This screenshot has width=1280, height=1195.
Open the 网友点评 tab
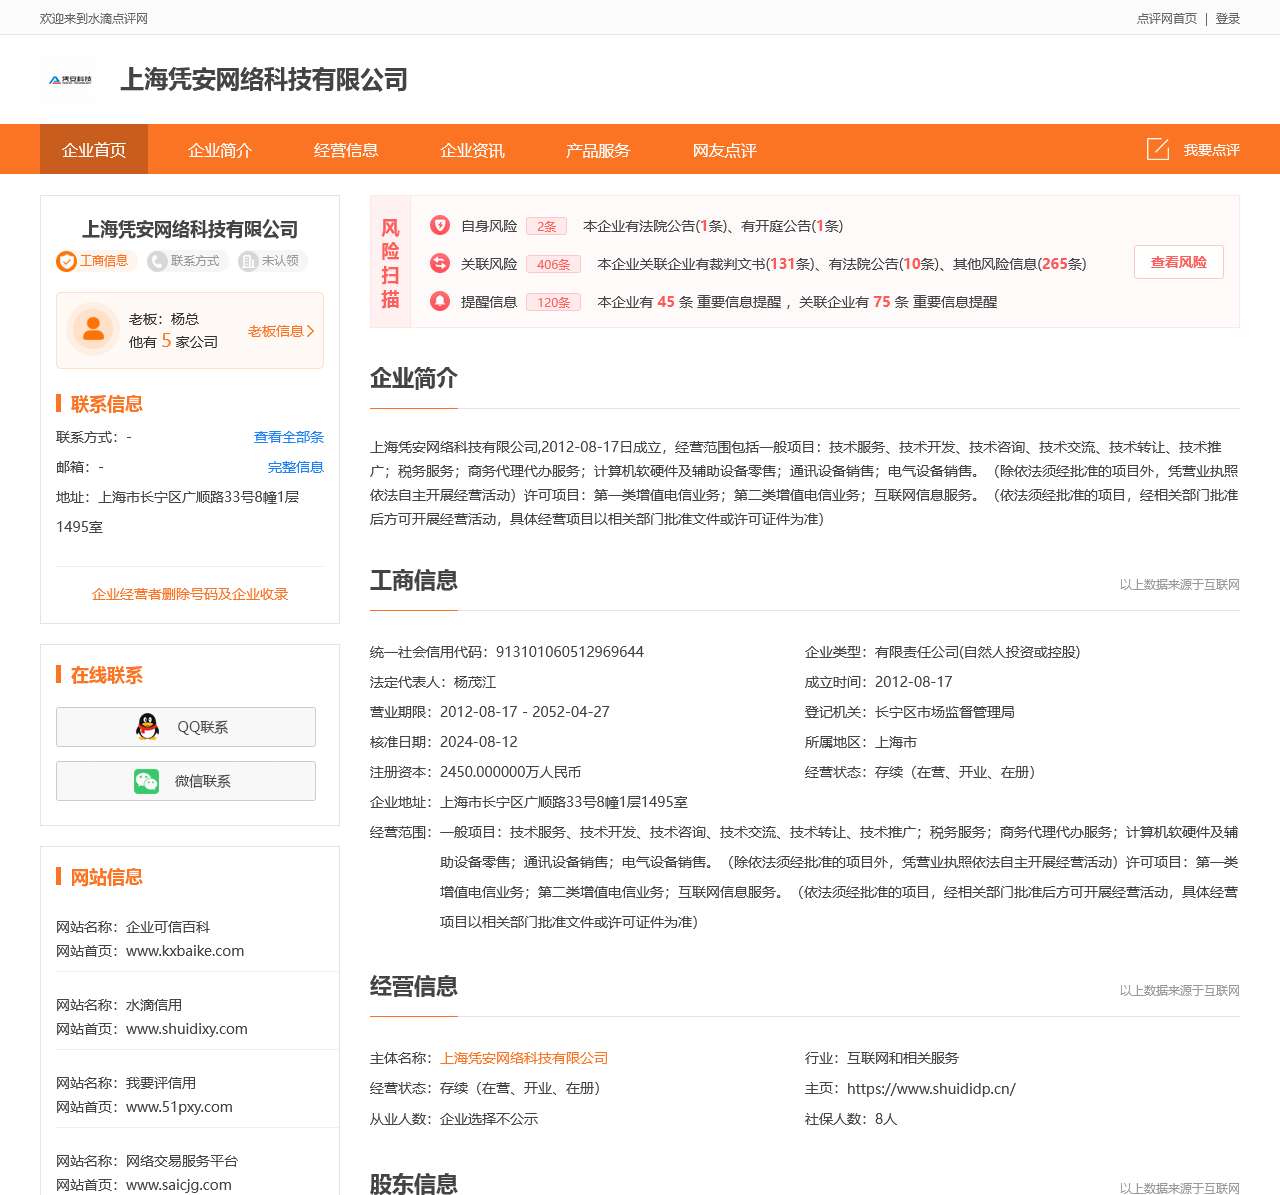point(724,150)
